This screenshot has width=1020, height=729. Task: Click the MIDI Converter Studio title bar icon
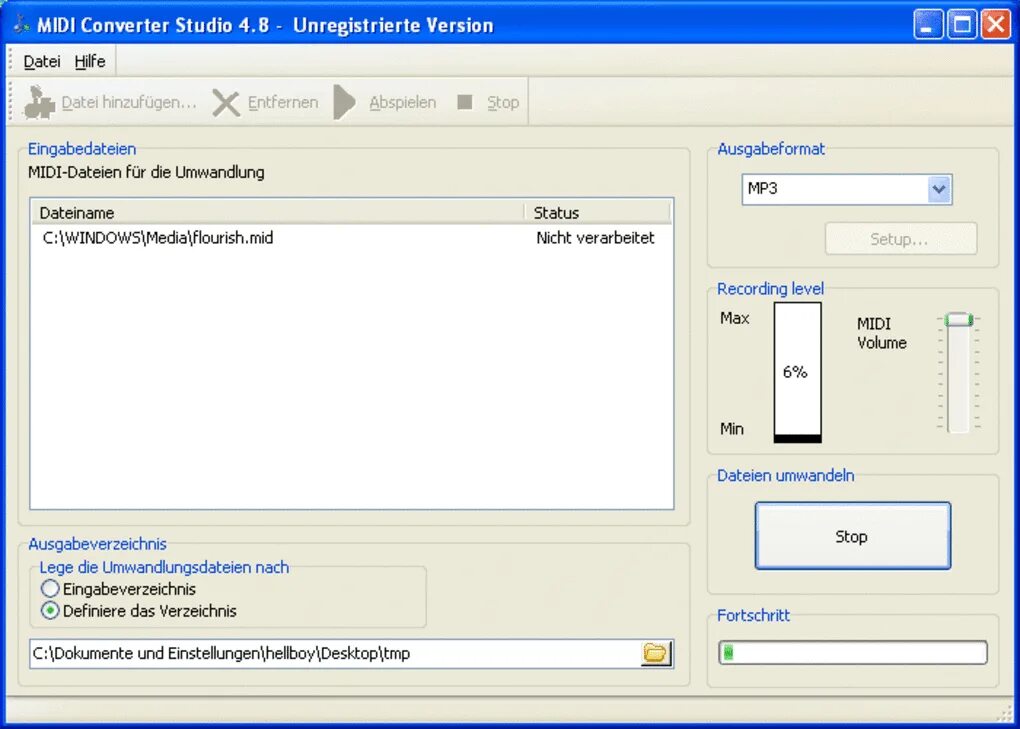pos(21,25)
